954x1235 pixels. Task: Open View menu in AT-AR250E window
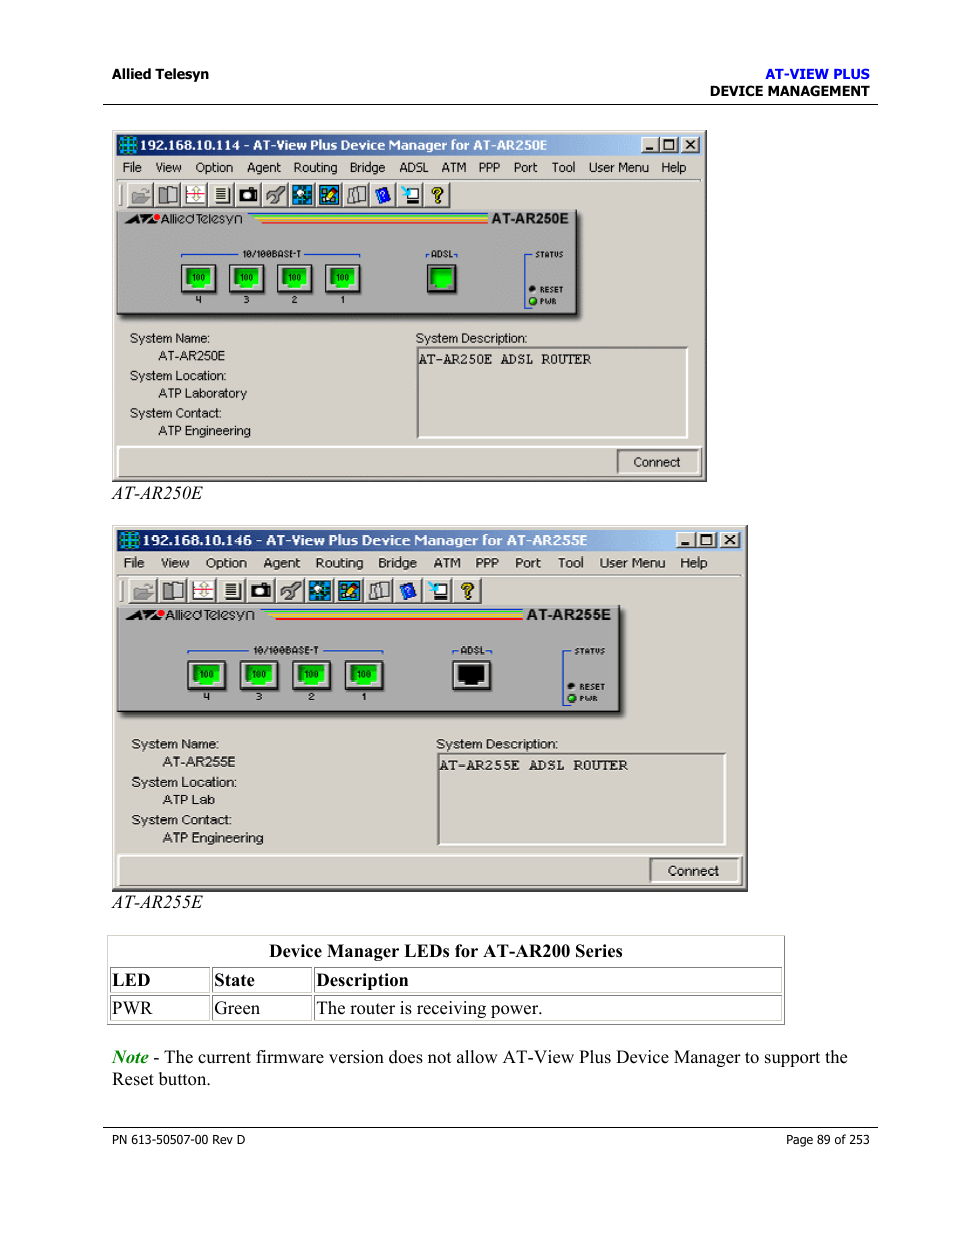tap(168, 168)
